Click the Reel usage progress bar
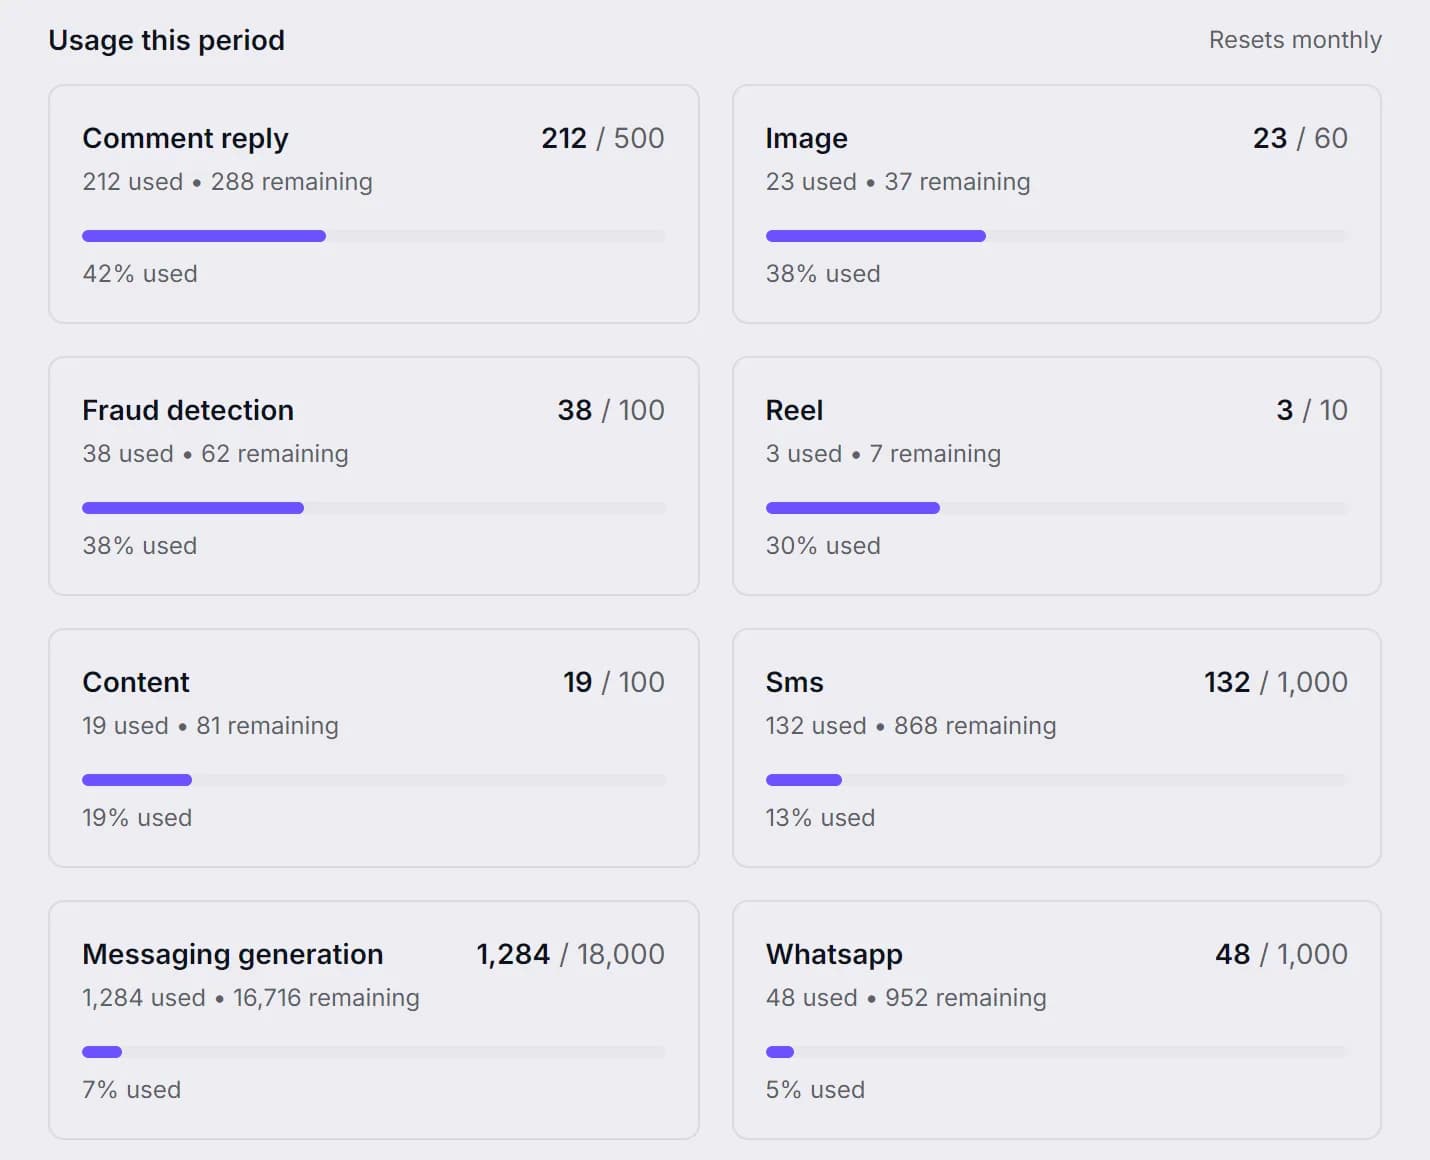 pos(1057,508)
